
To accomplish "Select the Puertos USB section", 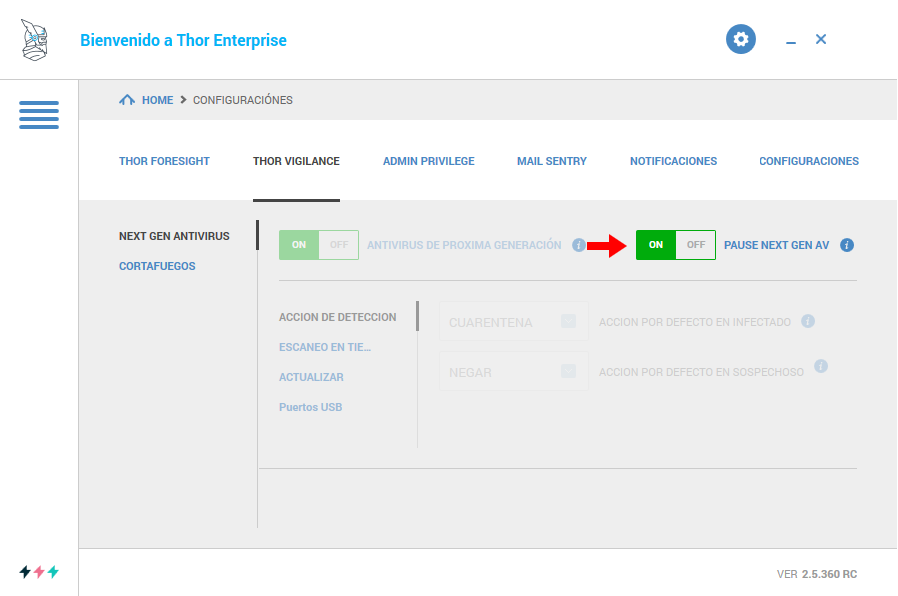I will point(310,407).
